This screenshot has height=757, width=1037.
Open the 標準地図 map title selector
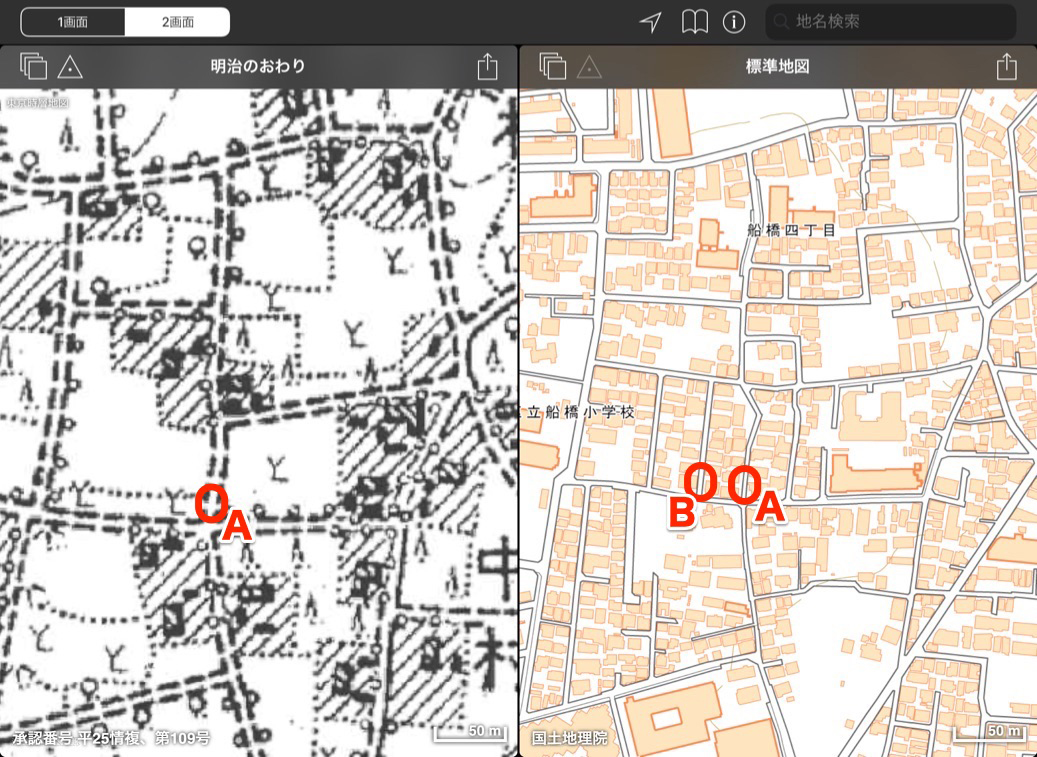(x=777, y=67)
